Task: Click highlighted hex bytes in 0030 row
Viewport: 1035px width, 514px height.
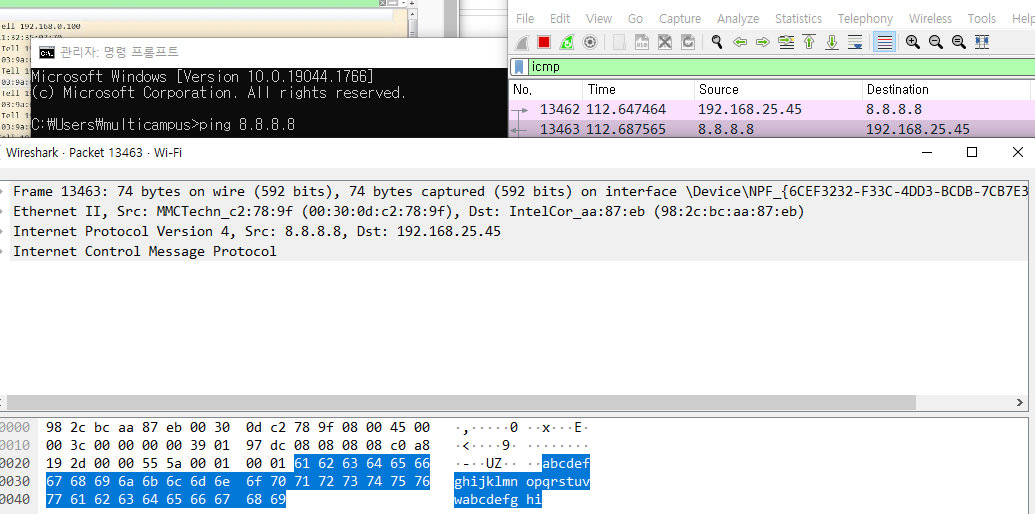Action: coord(238,481)
